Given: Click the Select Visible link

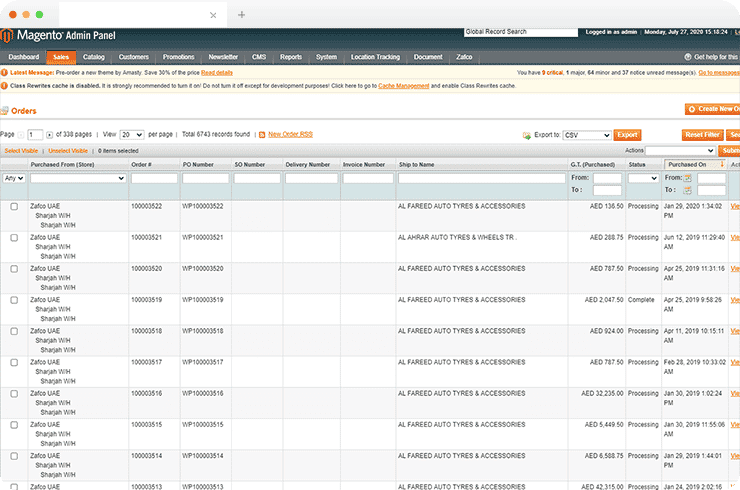Looking at the screenshot, I should point(21,151).
